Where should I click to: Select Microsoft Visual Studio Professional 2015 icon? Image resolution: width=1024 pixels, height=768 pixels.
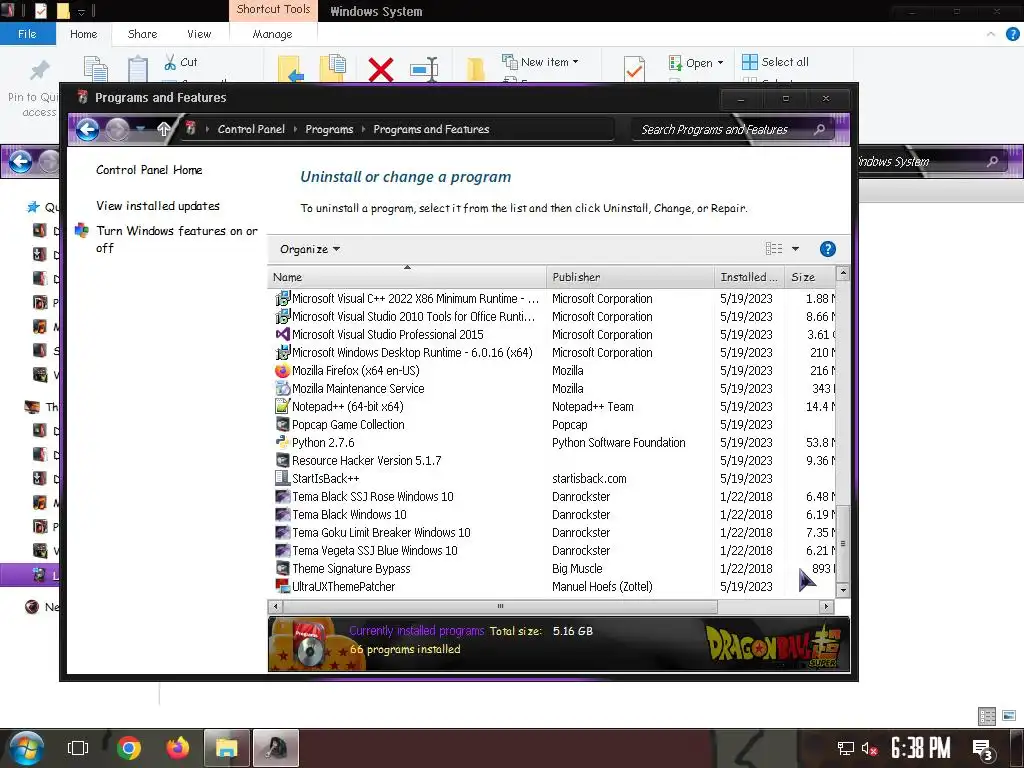pyautogui.click(x=282, y=334)
